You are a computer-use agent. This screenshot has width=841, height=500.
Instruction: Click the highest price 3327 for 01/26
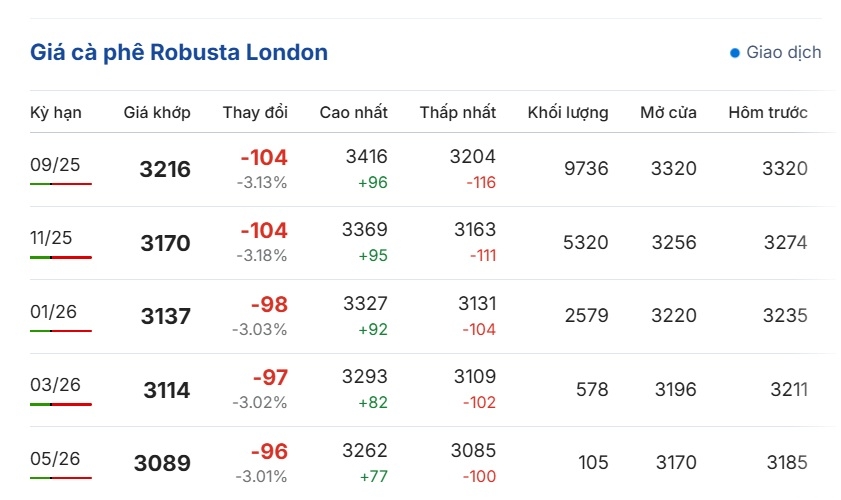click(365, 304)
